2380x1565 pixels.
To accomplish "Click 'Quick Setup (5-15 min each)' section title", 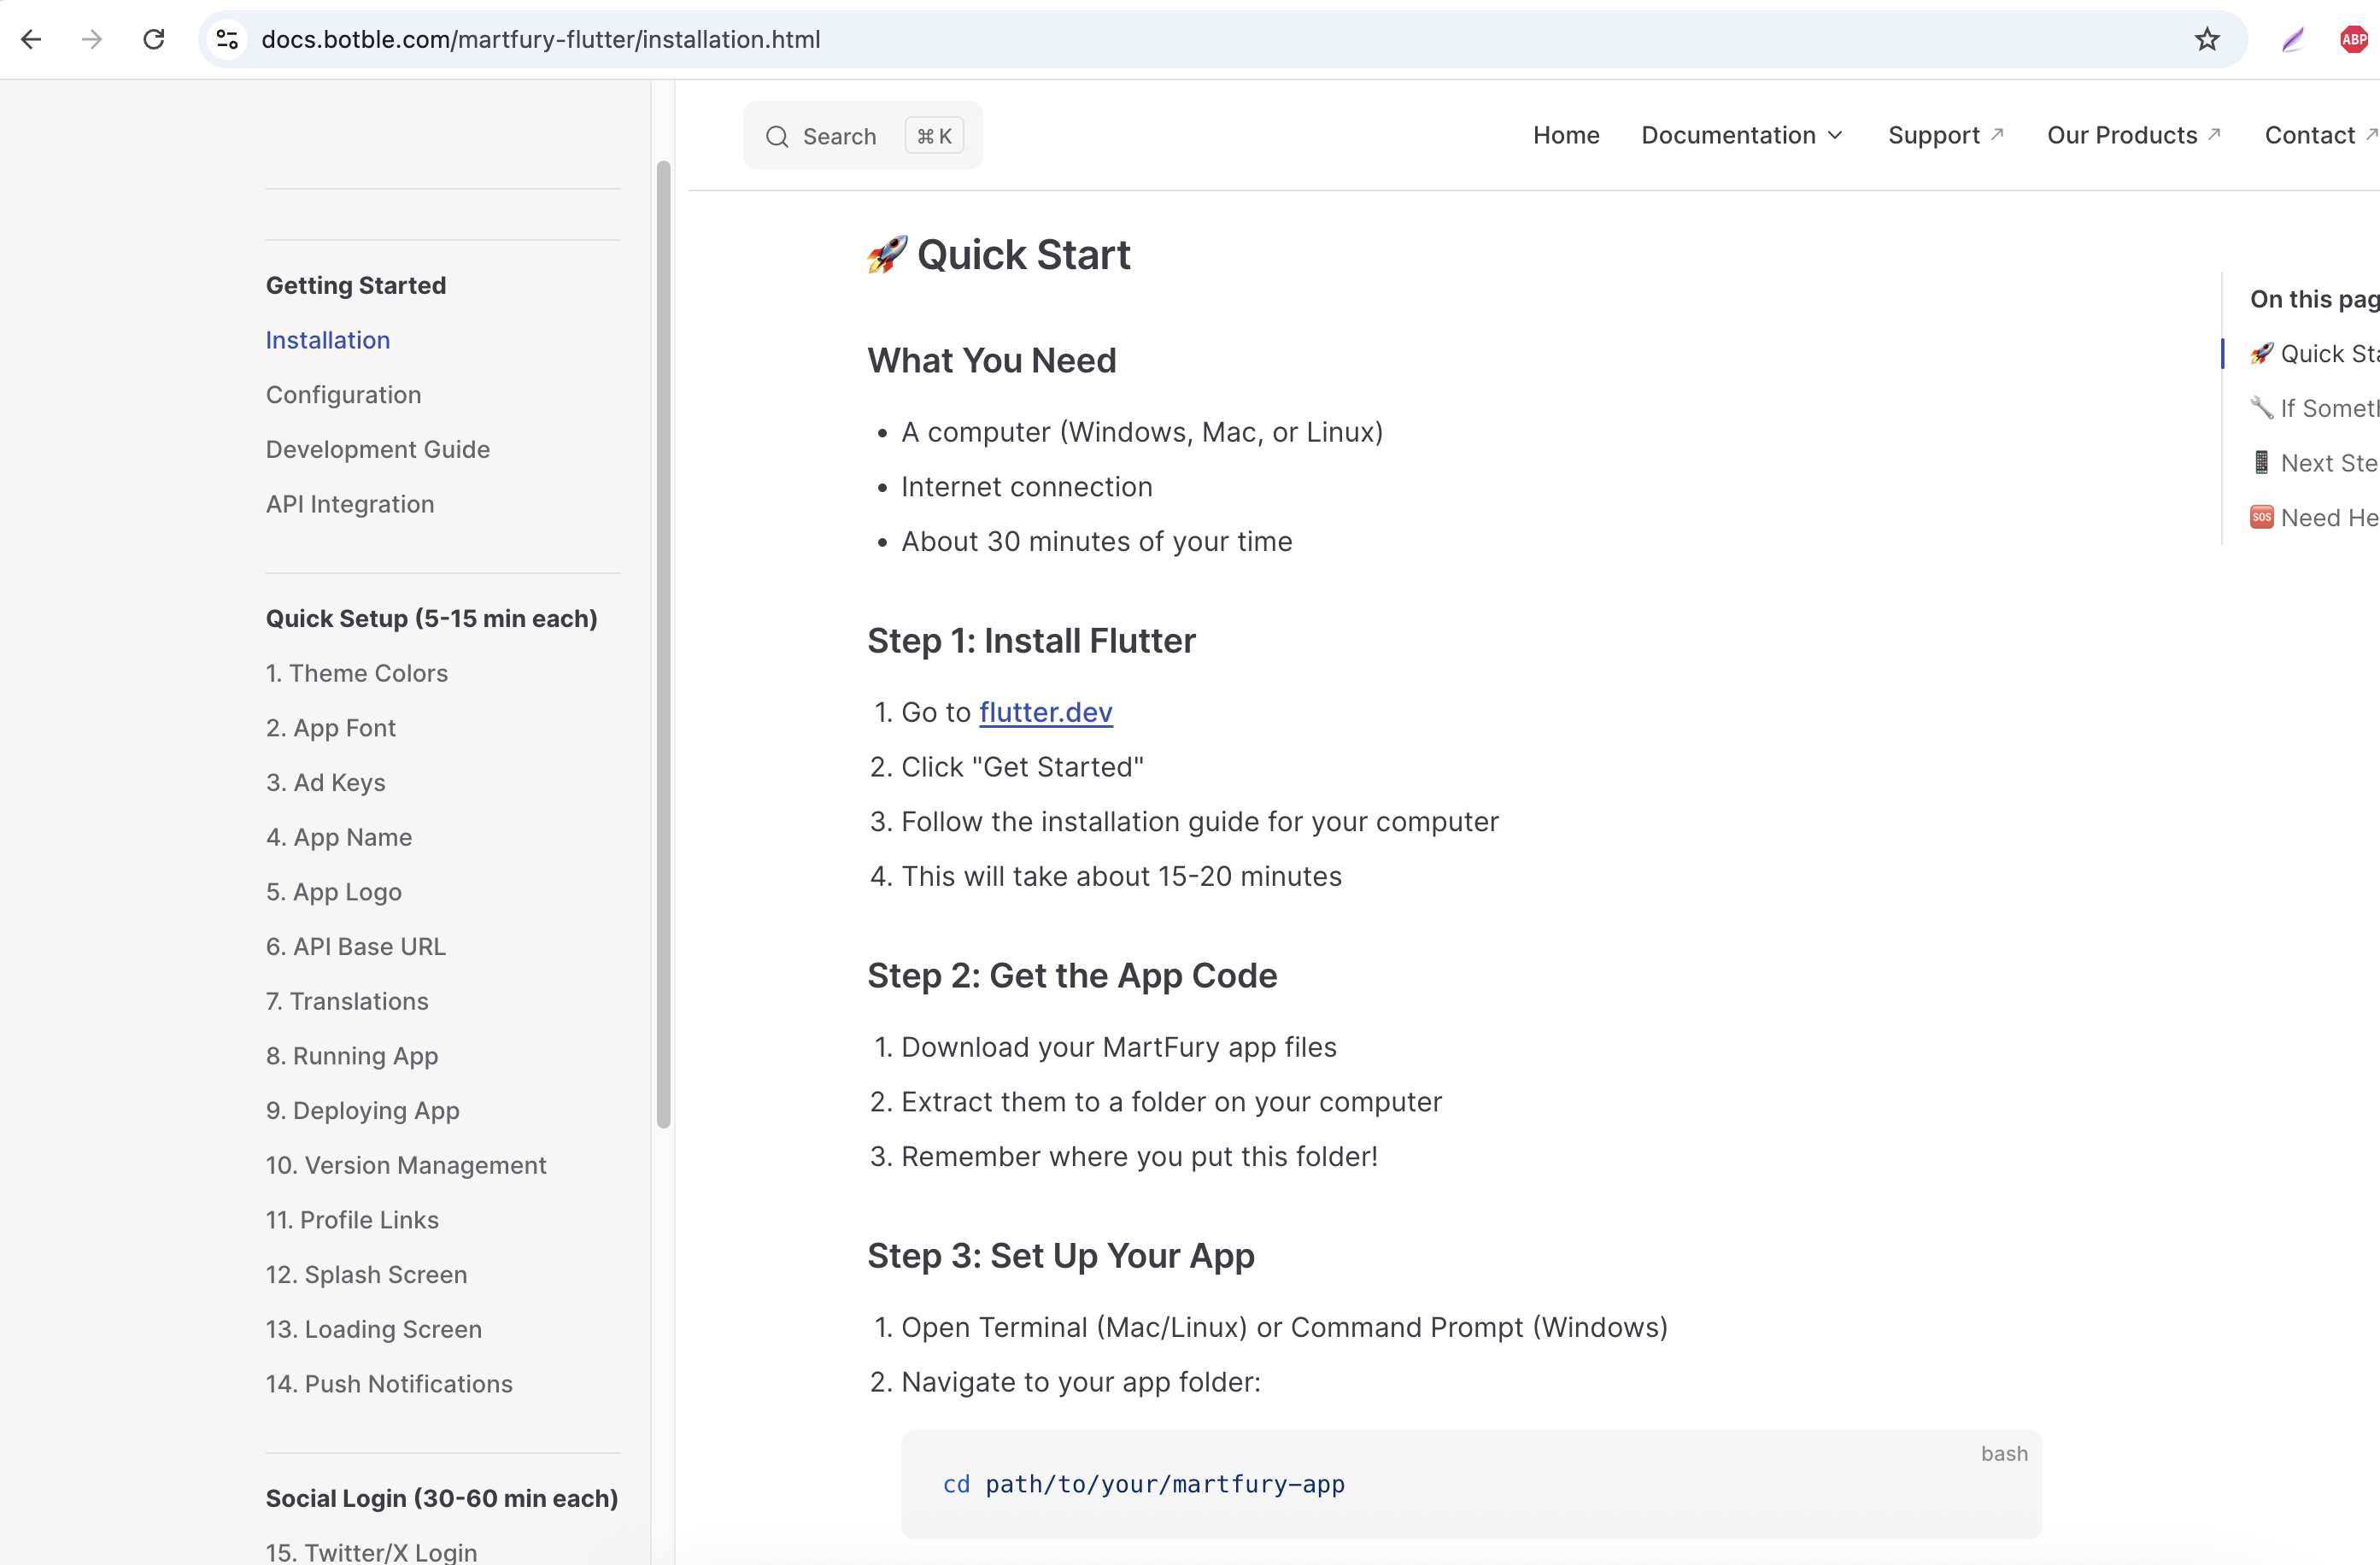I will (432, 619).
